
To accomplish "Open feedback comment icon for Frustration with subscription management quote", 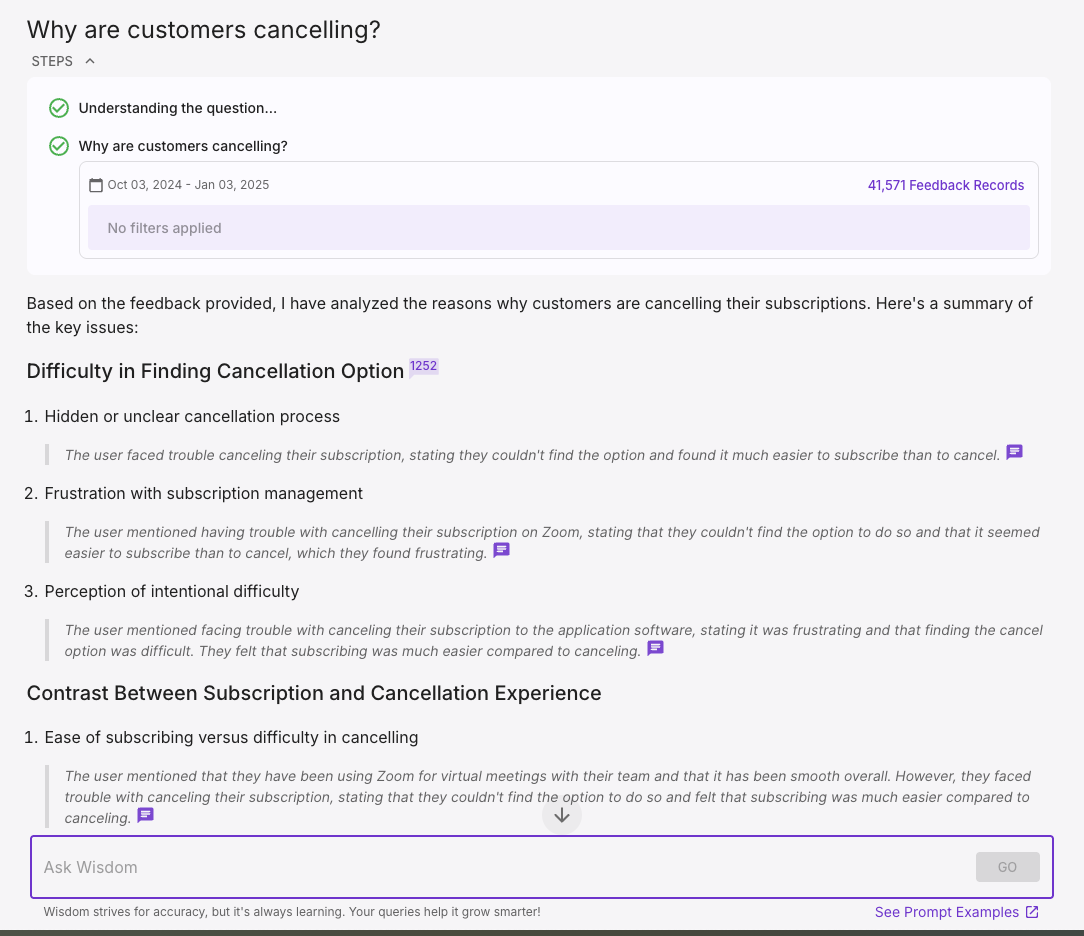I will pyautogui.click(x=501, y=550).
